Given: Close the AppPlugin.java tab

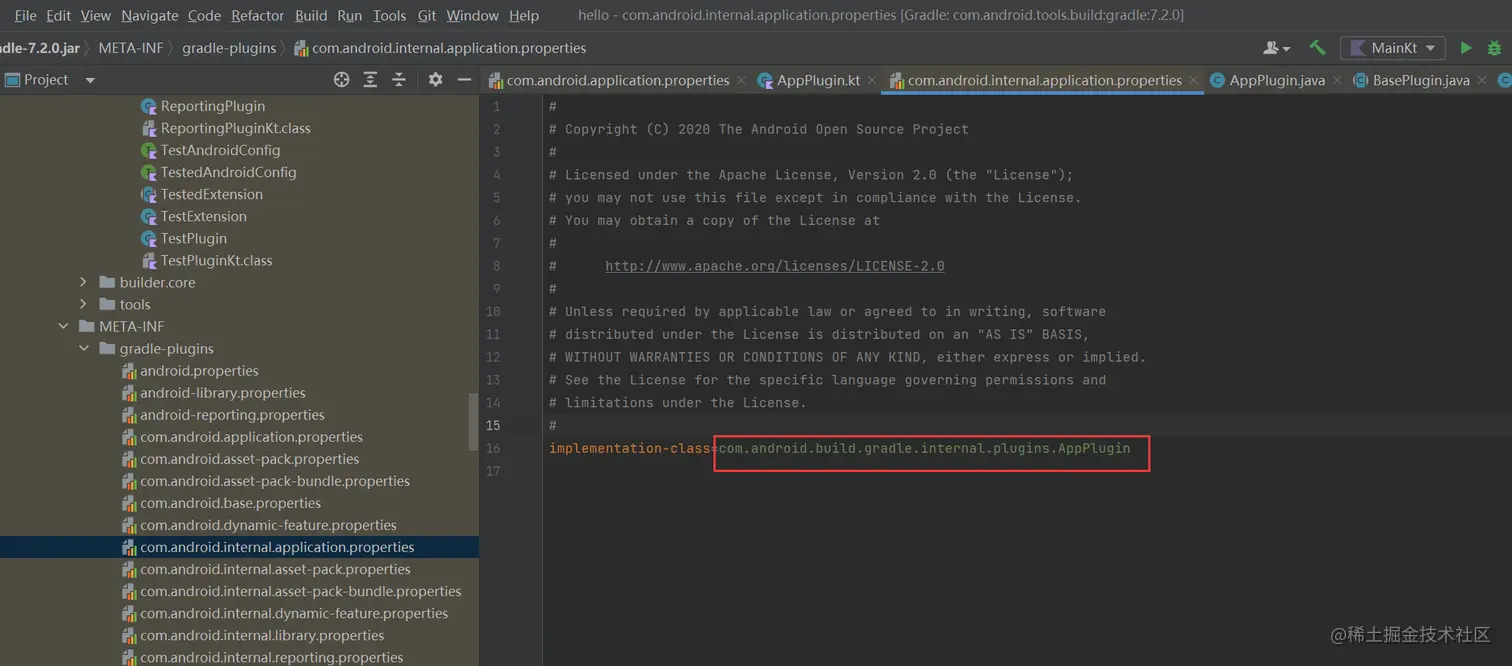Looking at the screenshot, I should (x=1337, y=80).
